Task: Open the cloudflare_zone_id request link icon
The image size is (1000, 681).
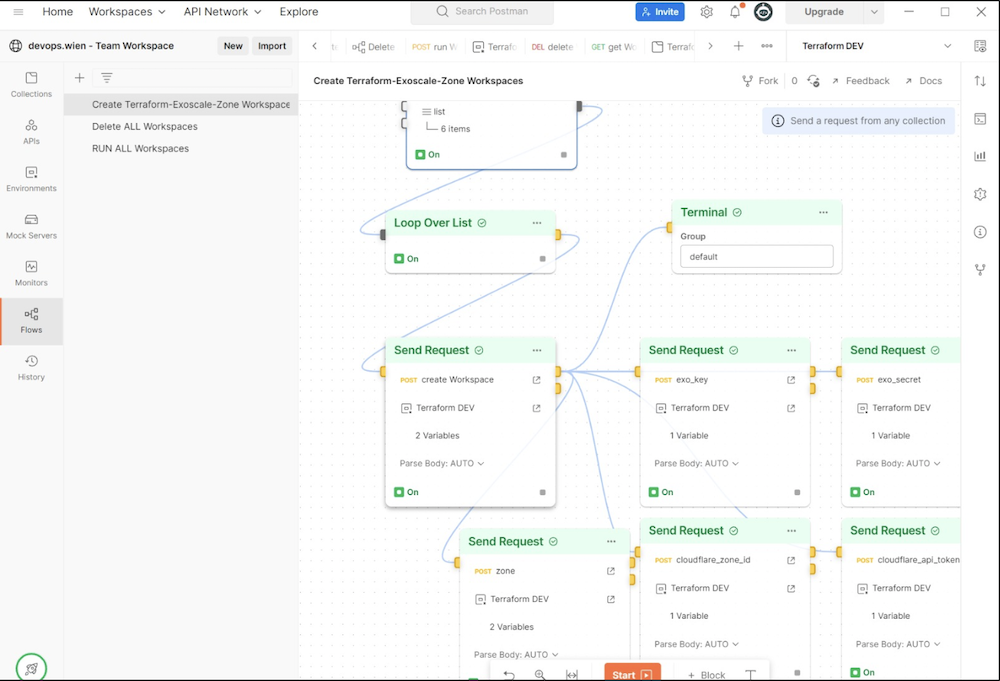Action: (791, 560)
